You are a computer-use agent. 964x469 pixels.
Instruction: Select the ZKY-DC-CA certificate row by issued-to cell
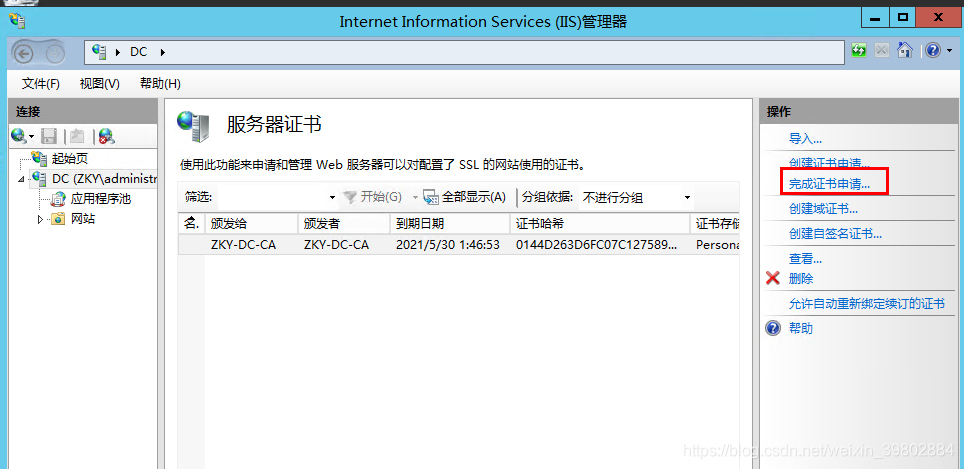pos(243,245)
